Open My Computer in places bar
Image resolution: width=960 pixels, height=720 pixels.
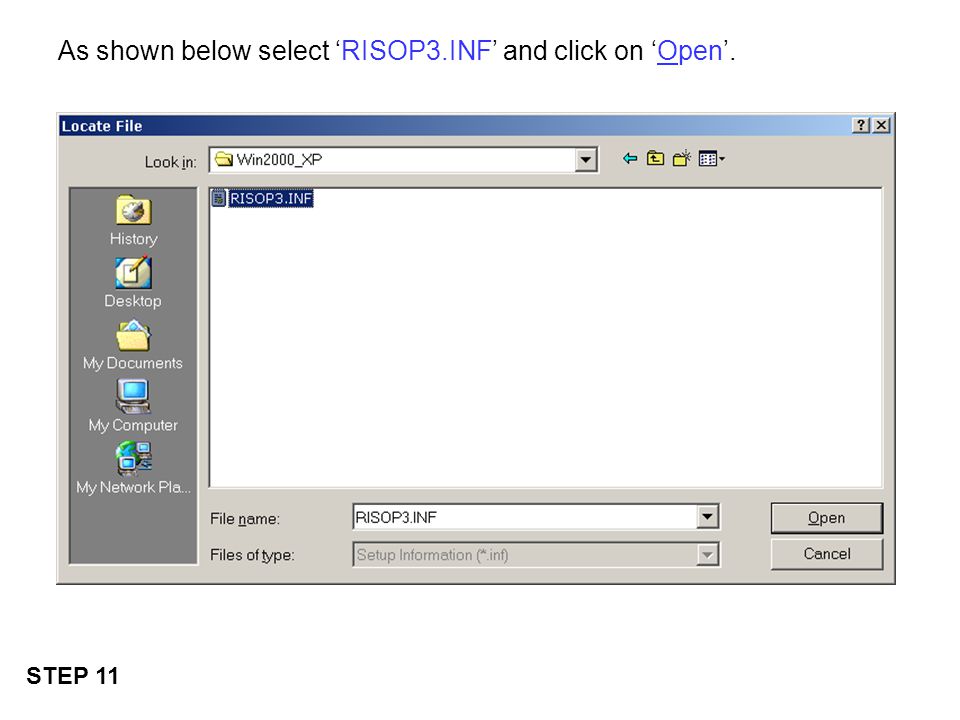click(x=133, y=407)
